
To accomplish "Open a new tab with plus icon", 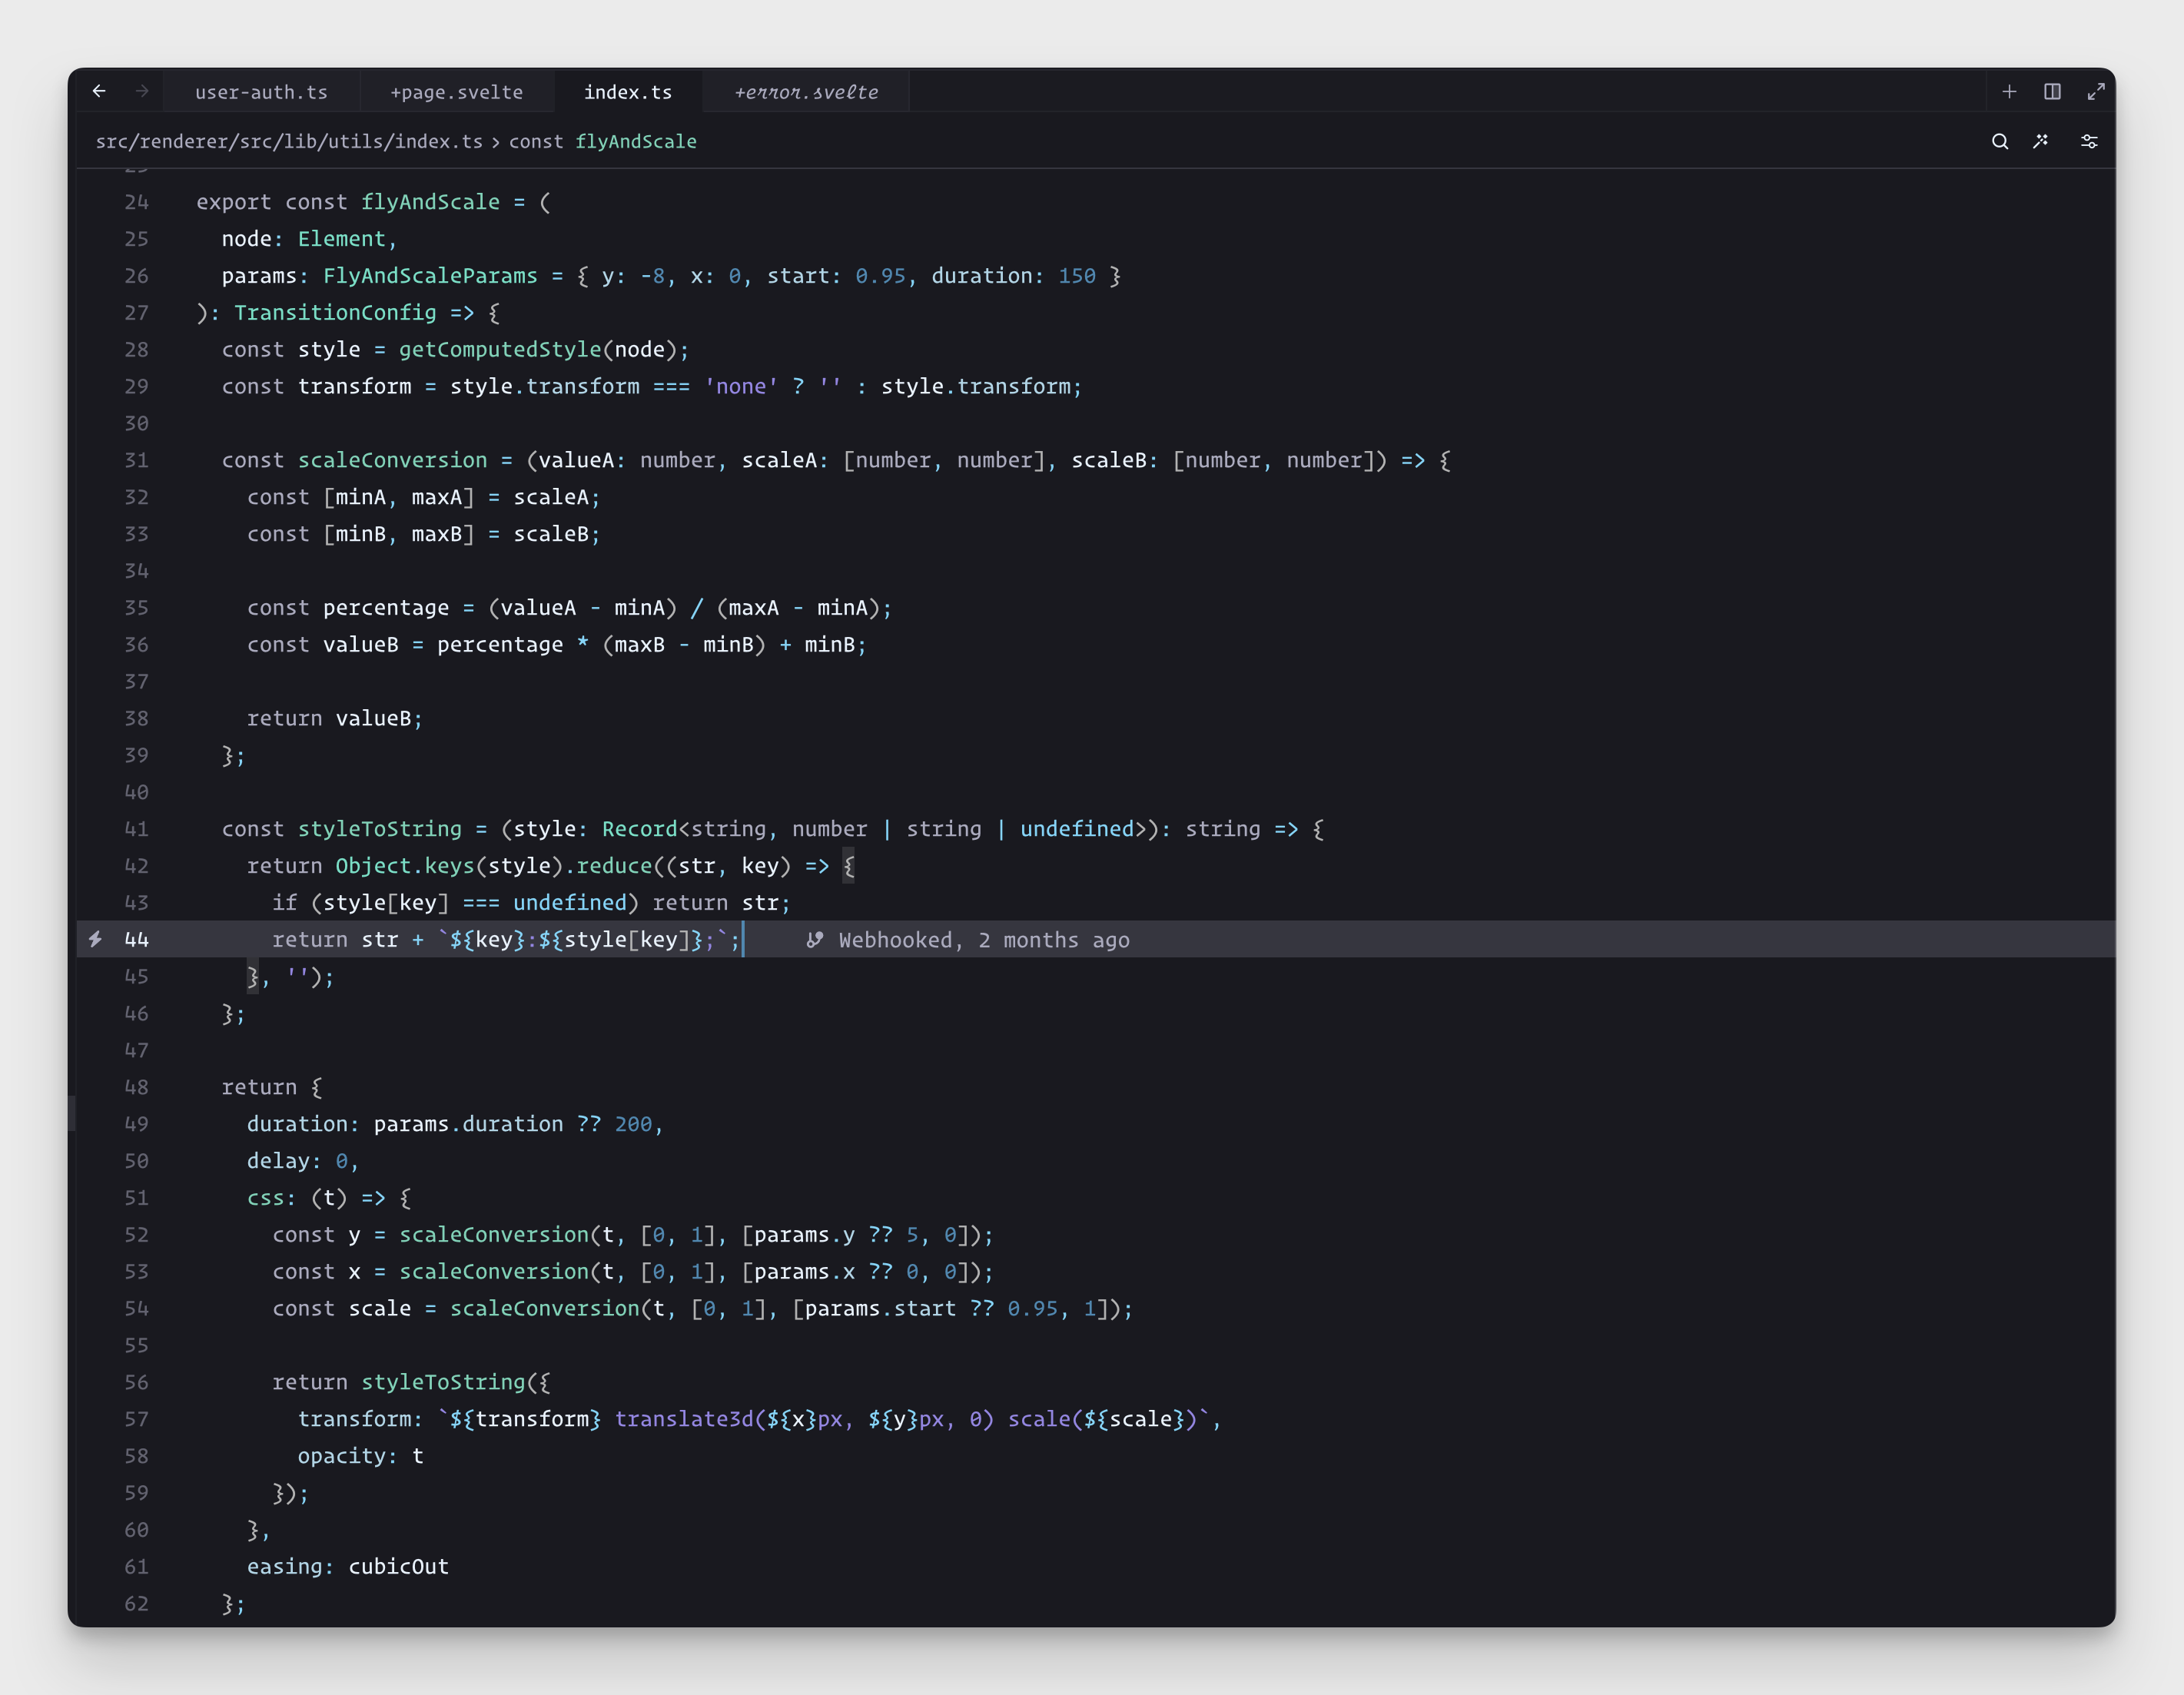I will (2009, 92).
